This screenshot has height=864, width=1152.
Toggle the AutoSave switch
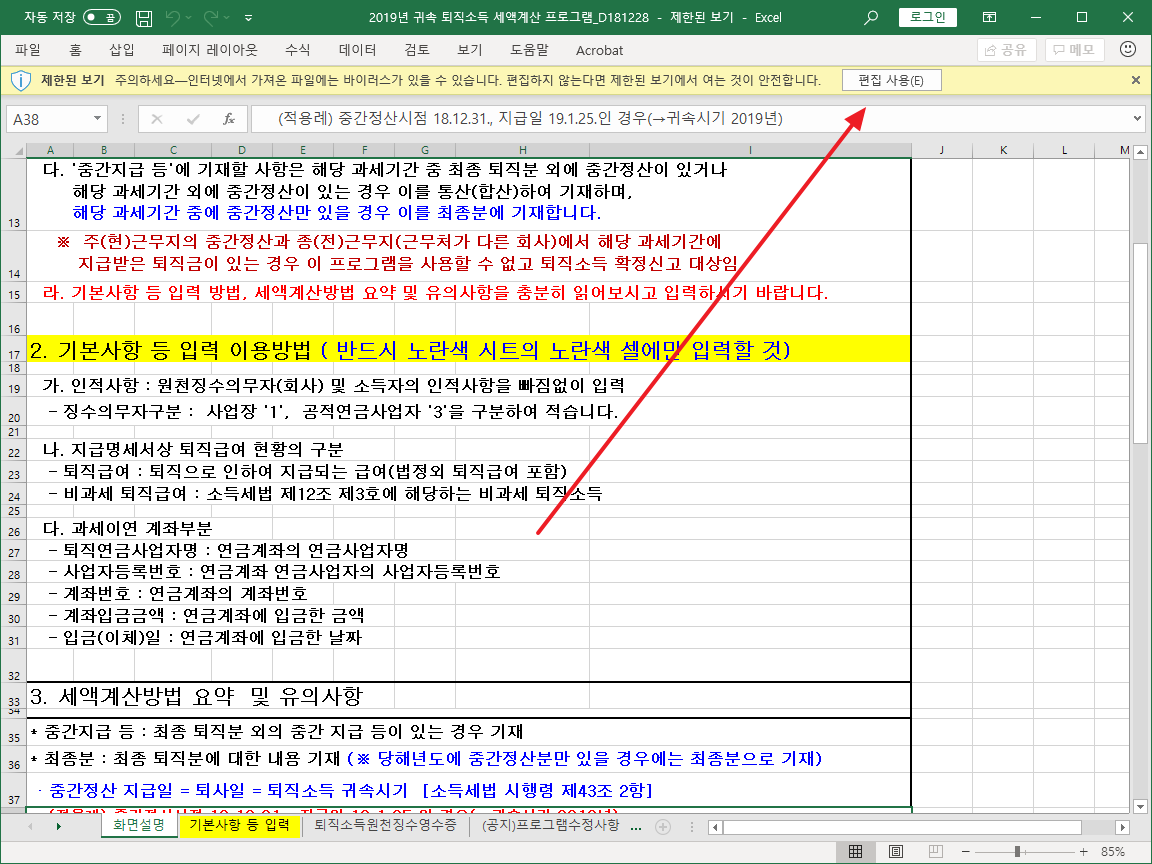101,17
